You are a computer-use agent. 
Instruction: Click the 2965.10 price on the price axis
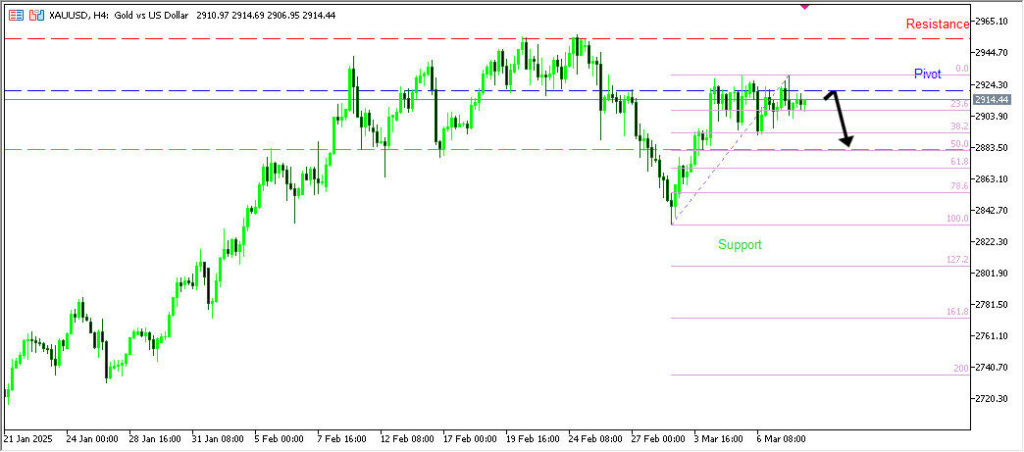[991, 21]
